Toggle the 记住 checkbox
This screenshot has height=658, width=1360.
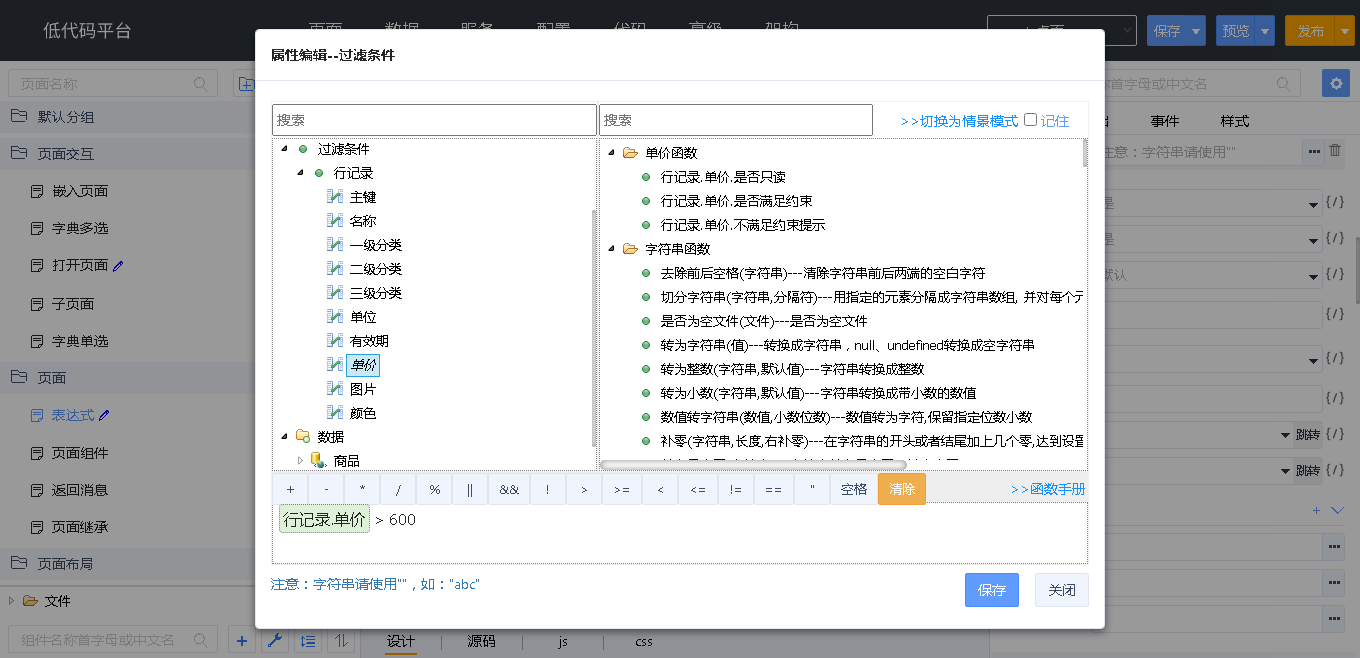(1030, 120)
